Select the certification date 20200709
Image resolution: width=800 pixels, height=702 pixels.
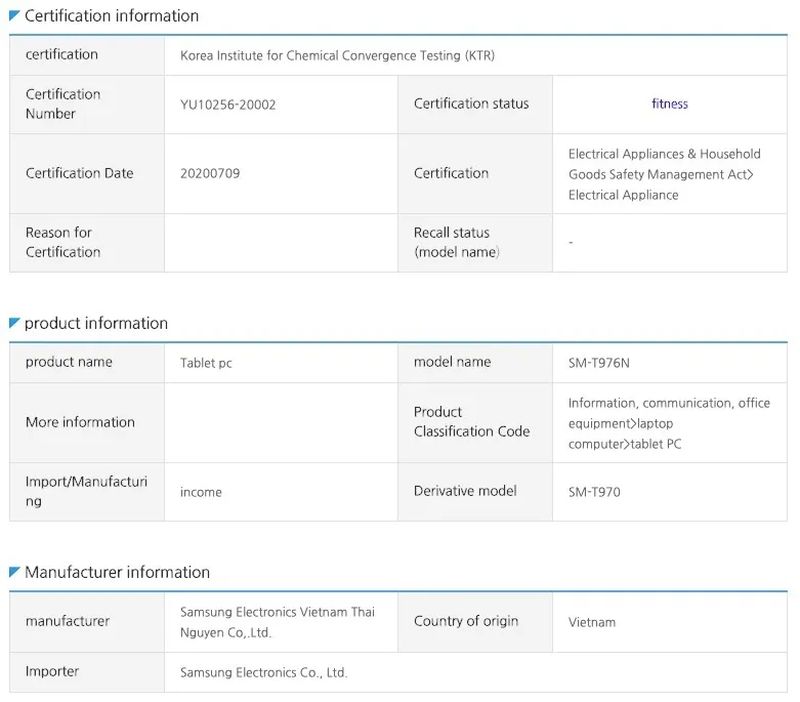click(x=210, y=173)
